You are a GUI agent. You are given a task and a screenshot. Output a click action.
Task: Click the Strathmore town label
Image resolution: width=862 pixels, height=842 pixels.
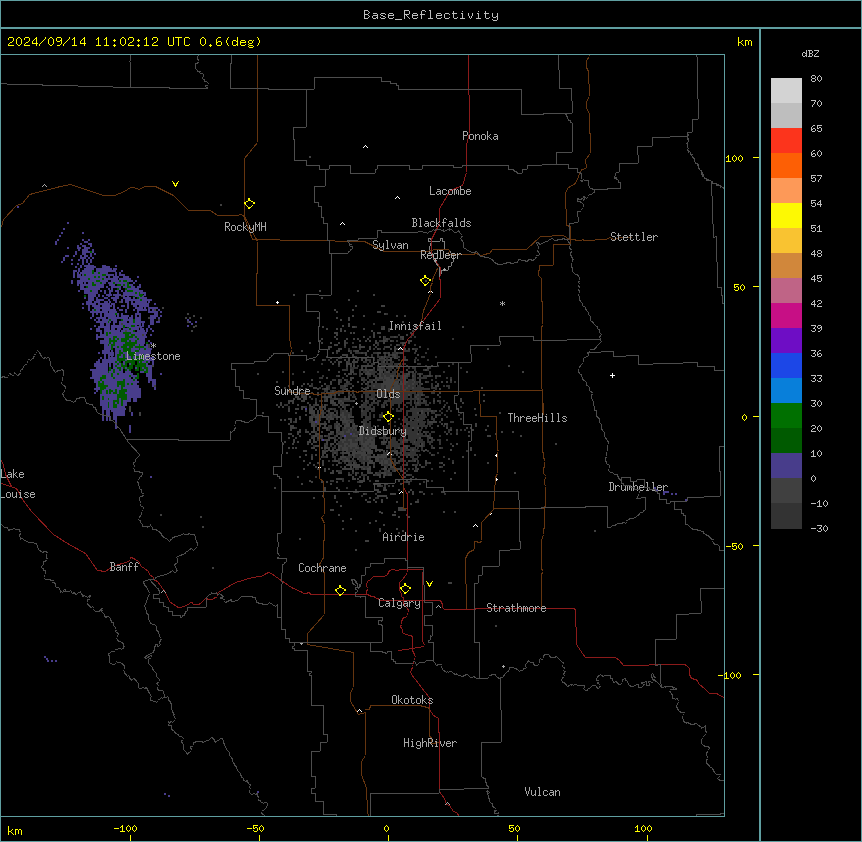click(516, 608)
